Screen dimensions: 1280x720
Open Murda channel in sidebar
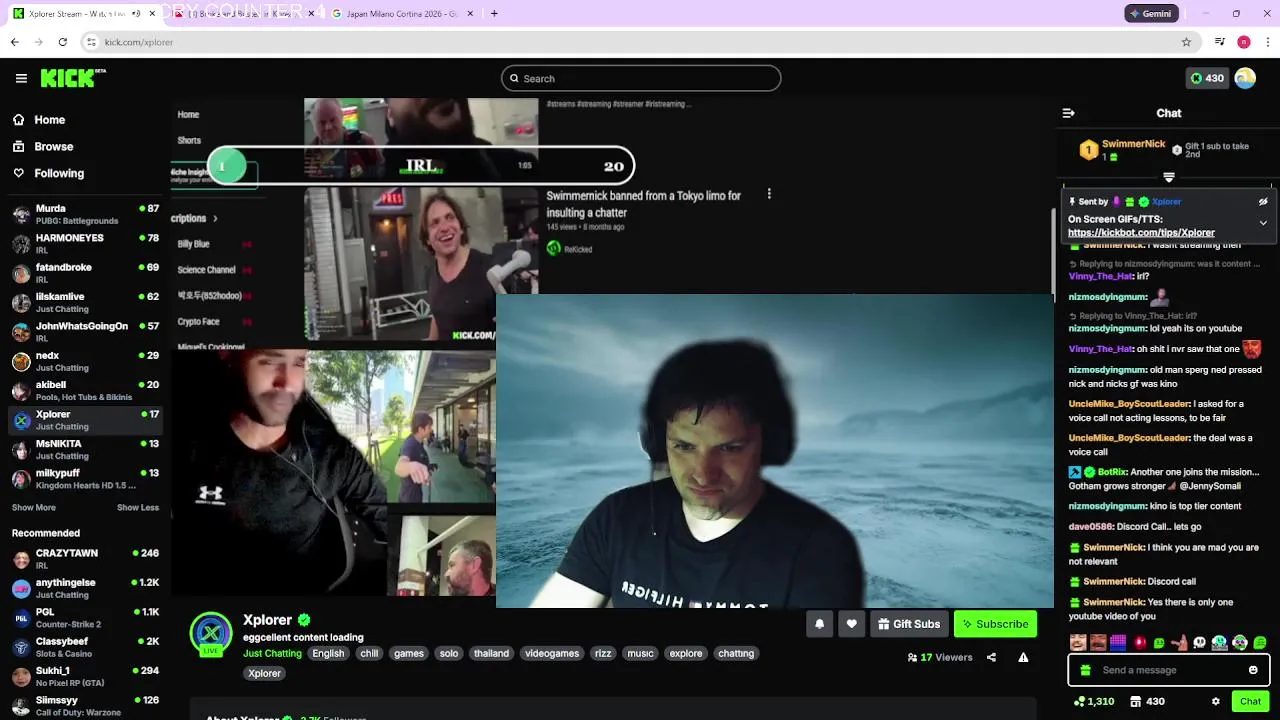click(85, 215)
